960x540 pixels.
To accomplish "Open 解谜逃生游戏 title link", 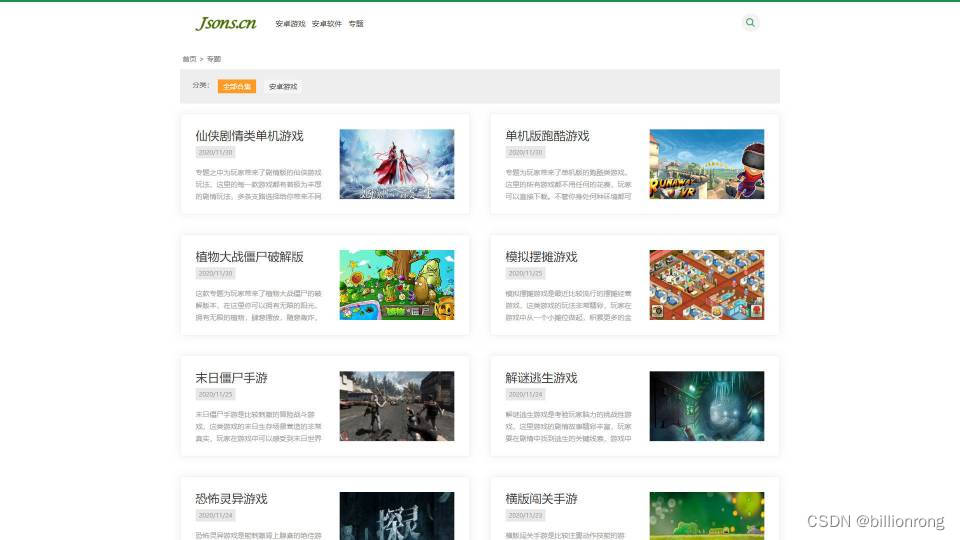I will 541,378.
